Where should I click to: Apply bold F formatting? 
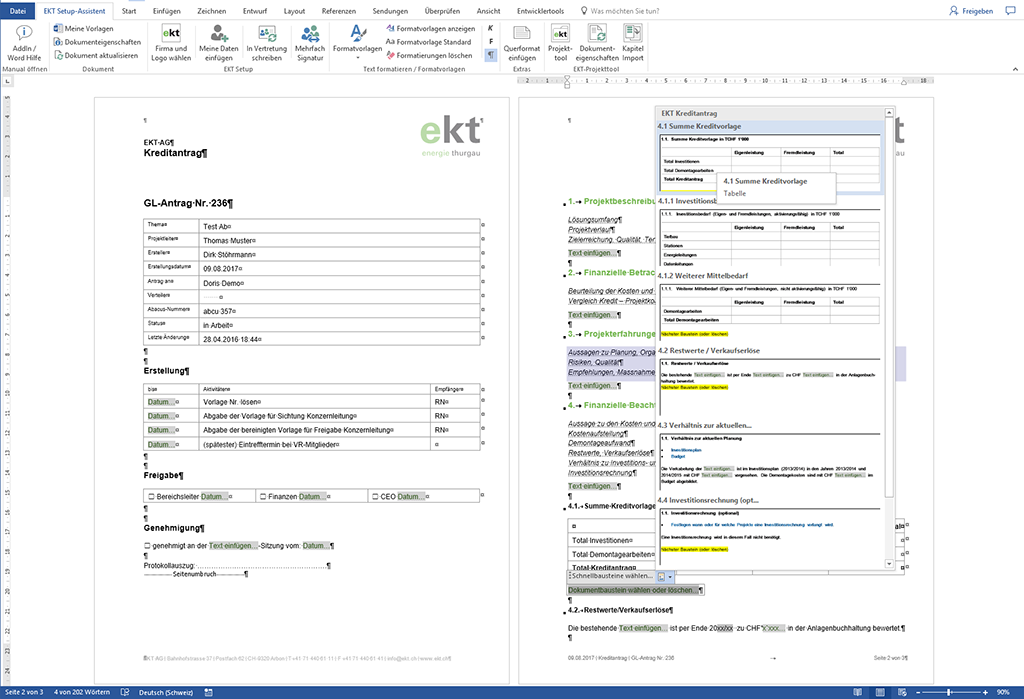(490, 42)
